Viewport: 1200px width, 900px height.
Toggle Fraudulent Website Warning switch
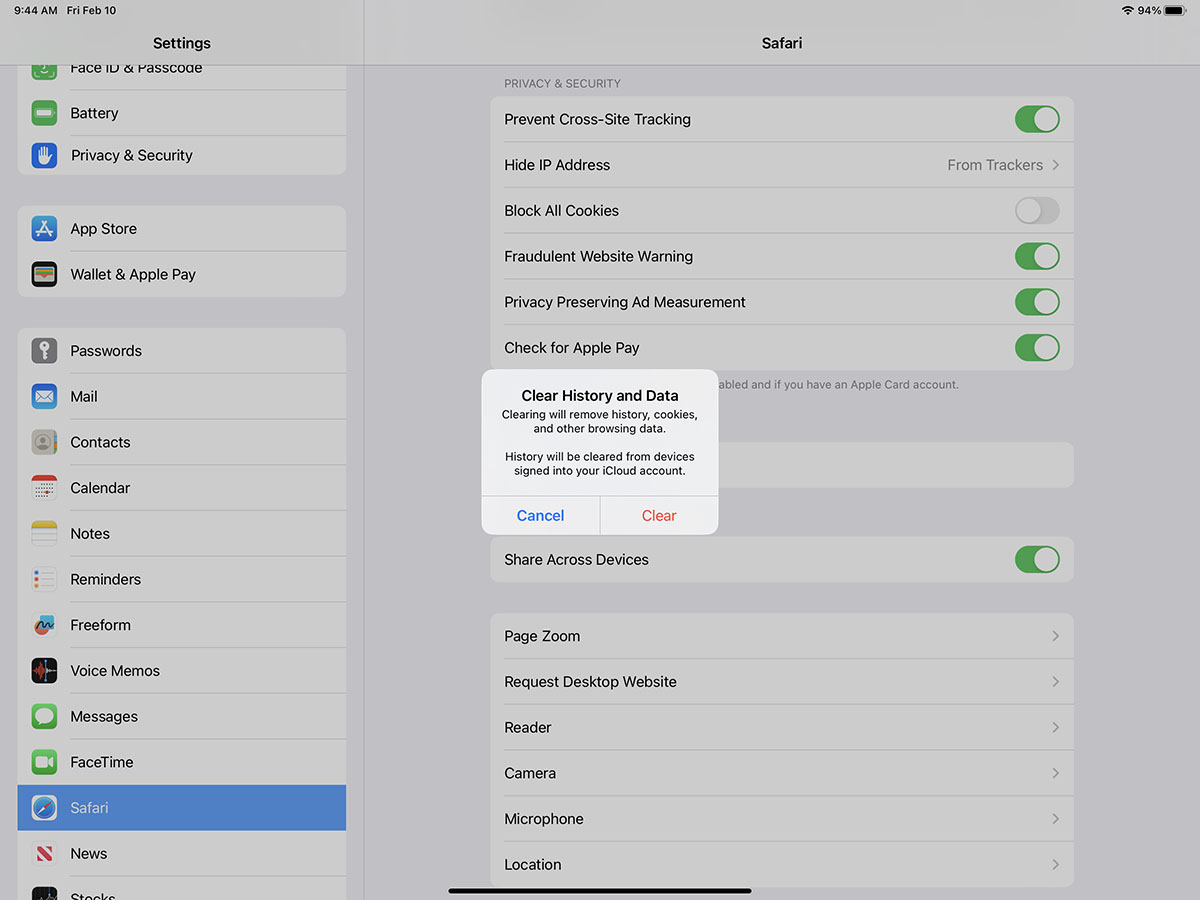point(1037,256)
